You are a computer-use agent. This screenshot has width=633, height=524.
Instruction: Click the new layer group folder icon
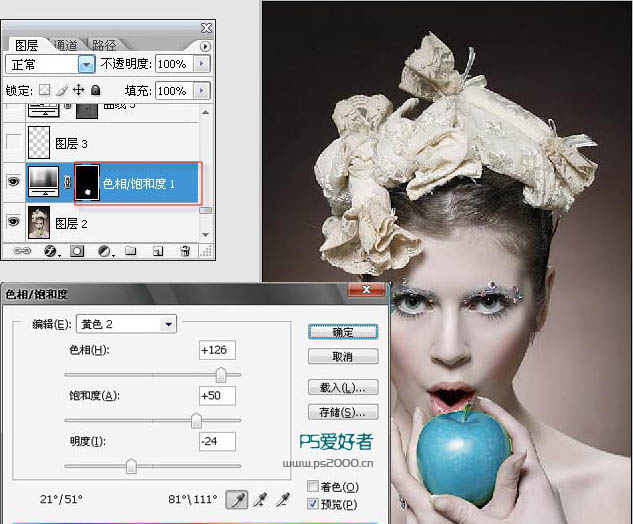[x=131, y=252]
